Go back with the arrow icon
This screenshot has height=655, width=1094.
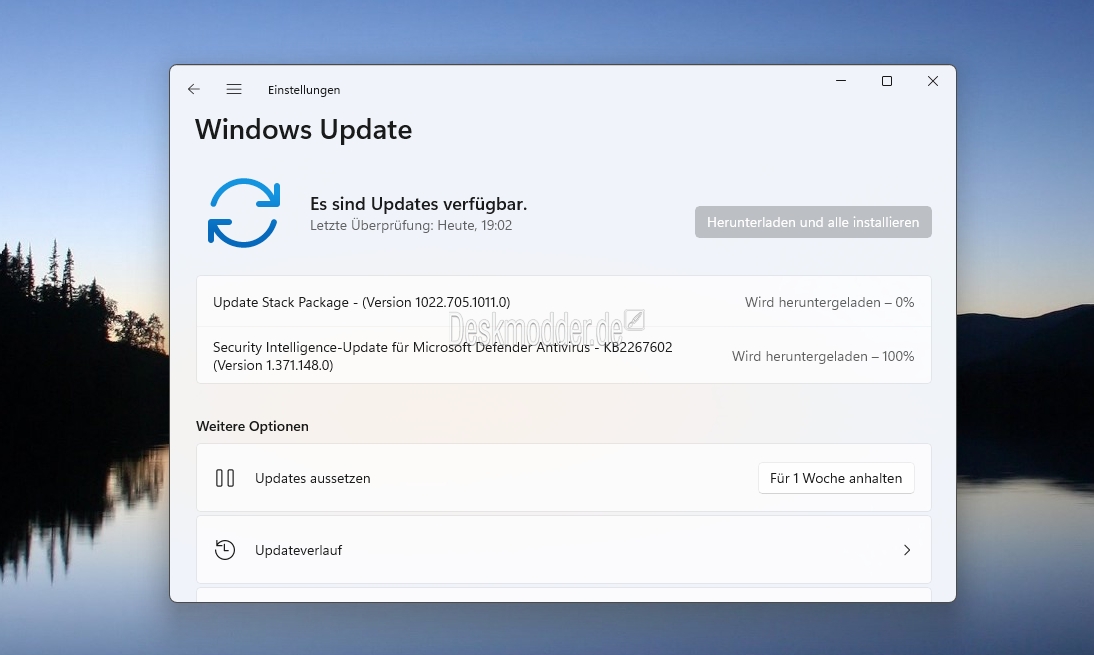(194, 89)
